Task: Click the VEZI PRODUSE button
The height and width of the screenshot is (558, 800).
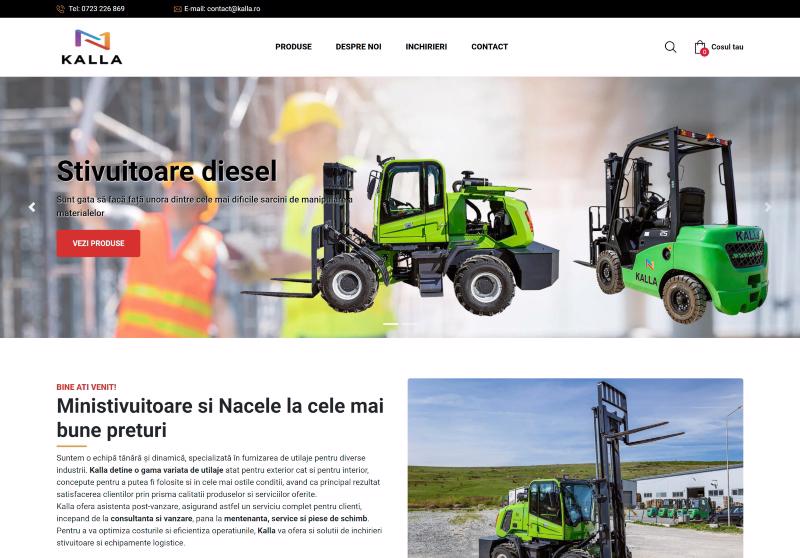Action: pos(98,243)
